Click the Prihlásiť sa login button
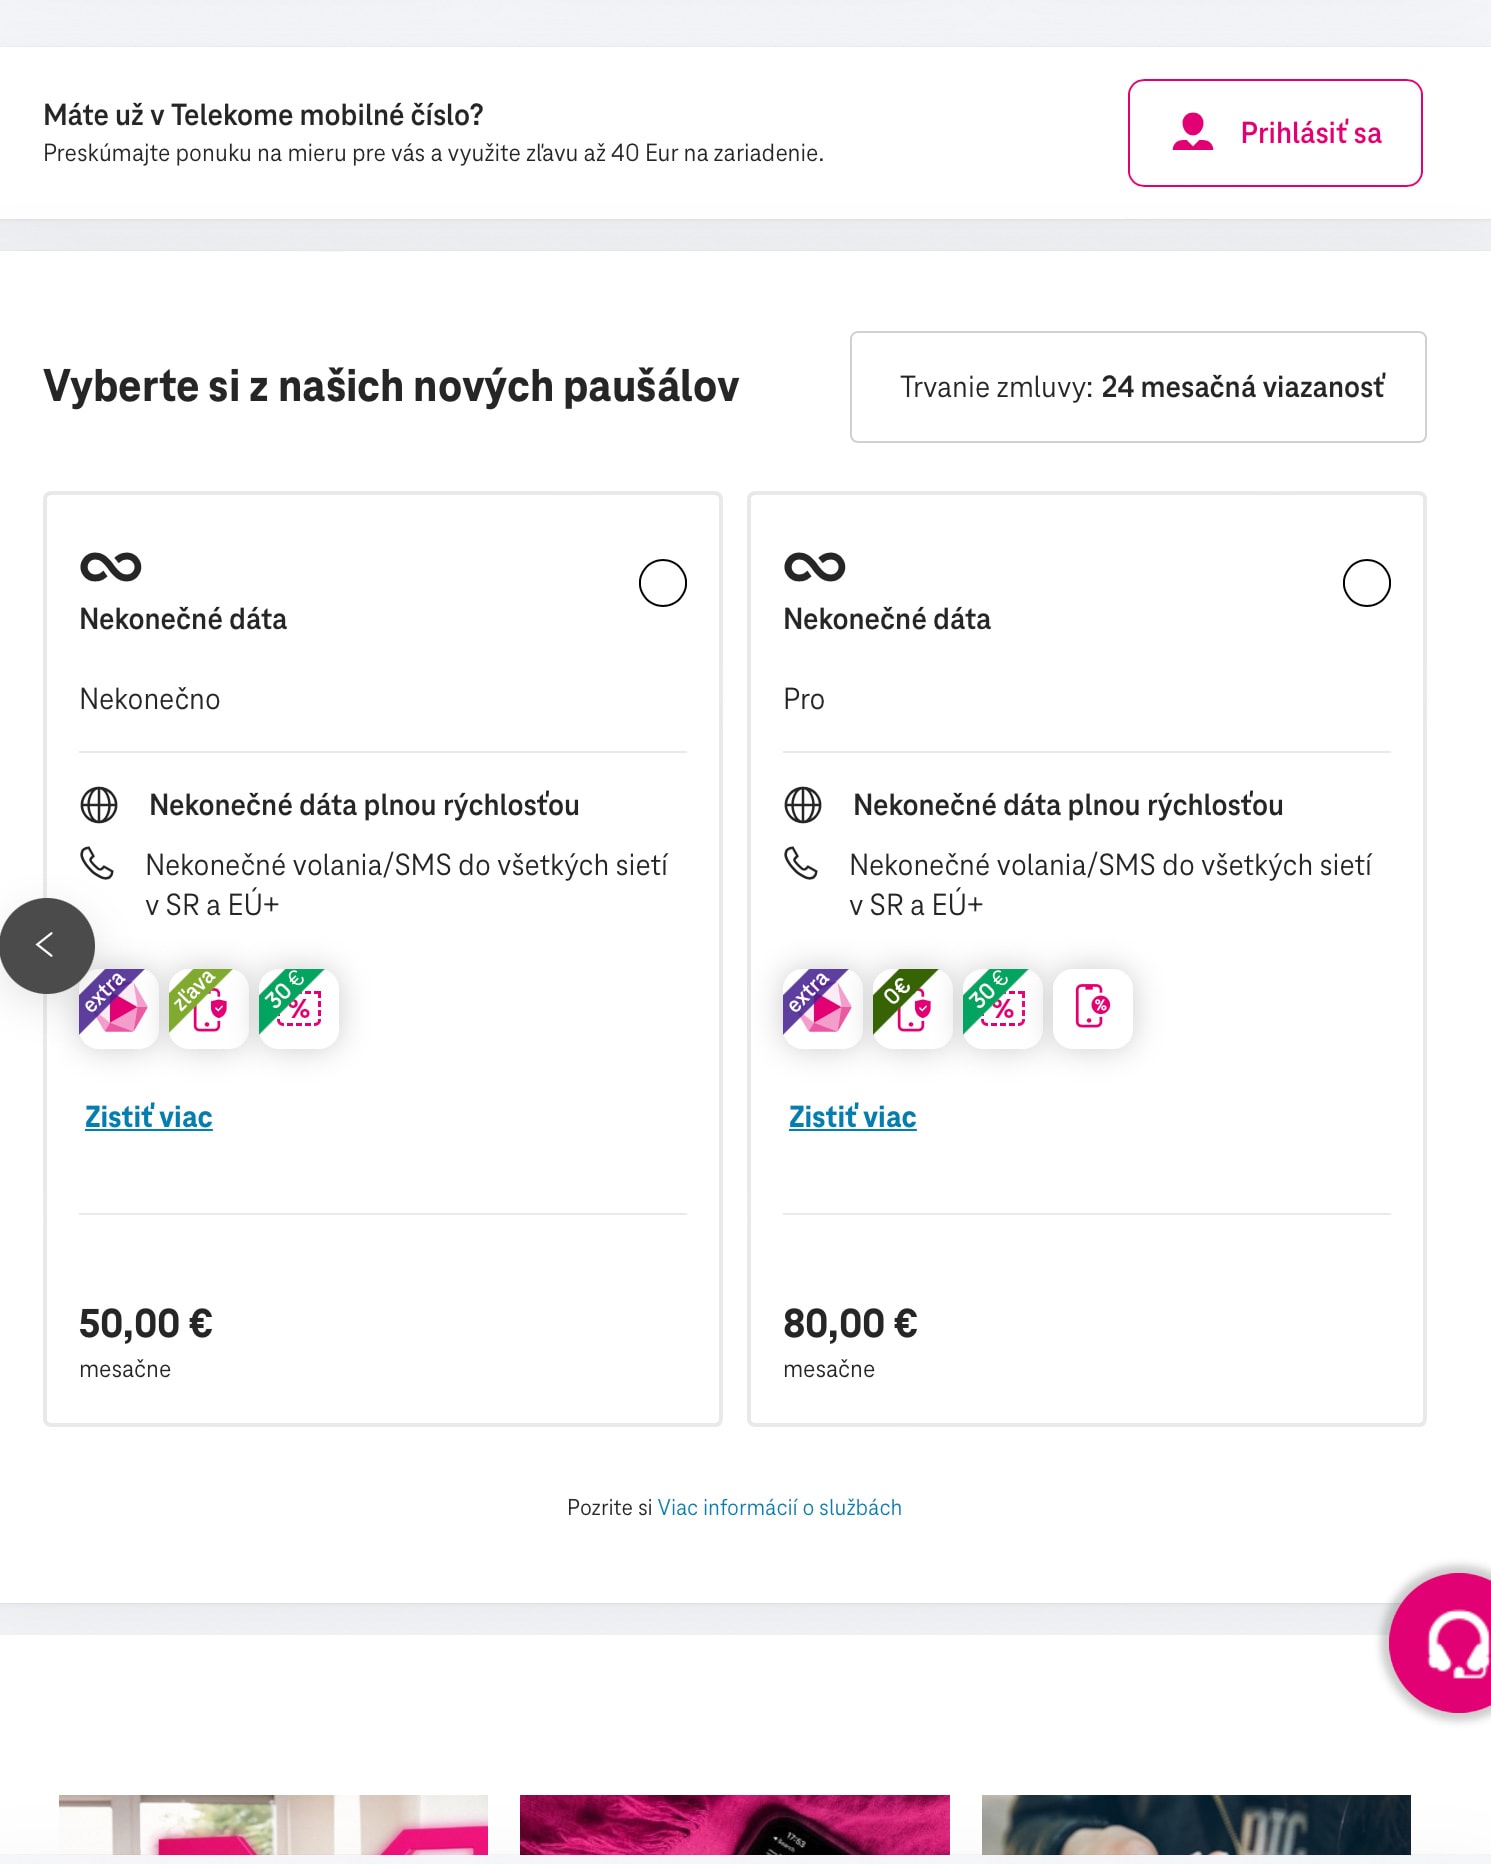 [1275, 133]
